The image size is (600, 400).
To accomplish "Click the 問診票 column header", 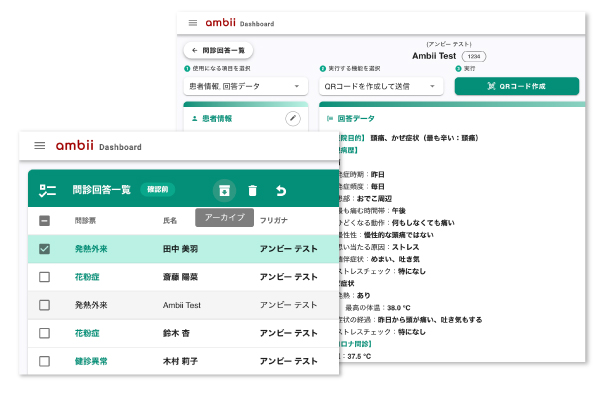I will pos(85,220).
